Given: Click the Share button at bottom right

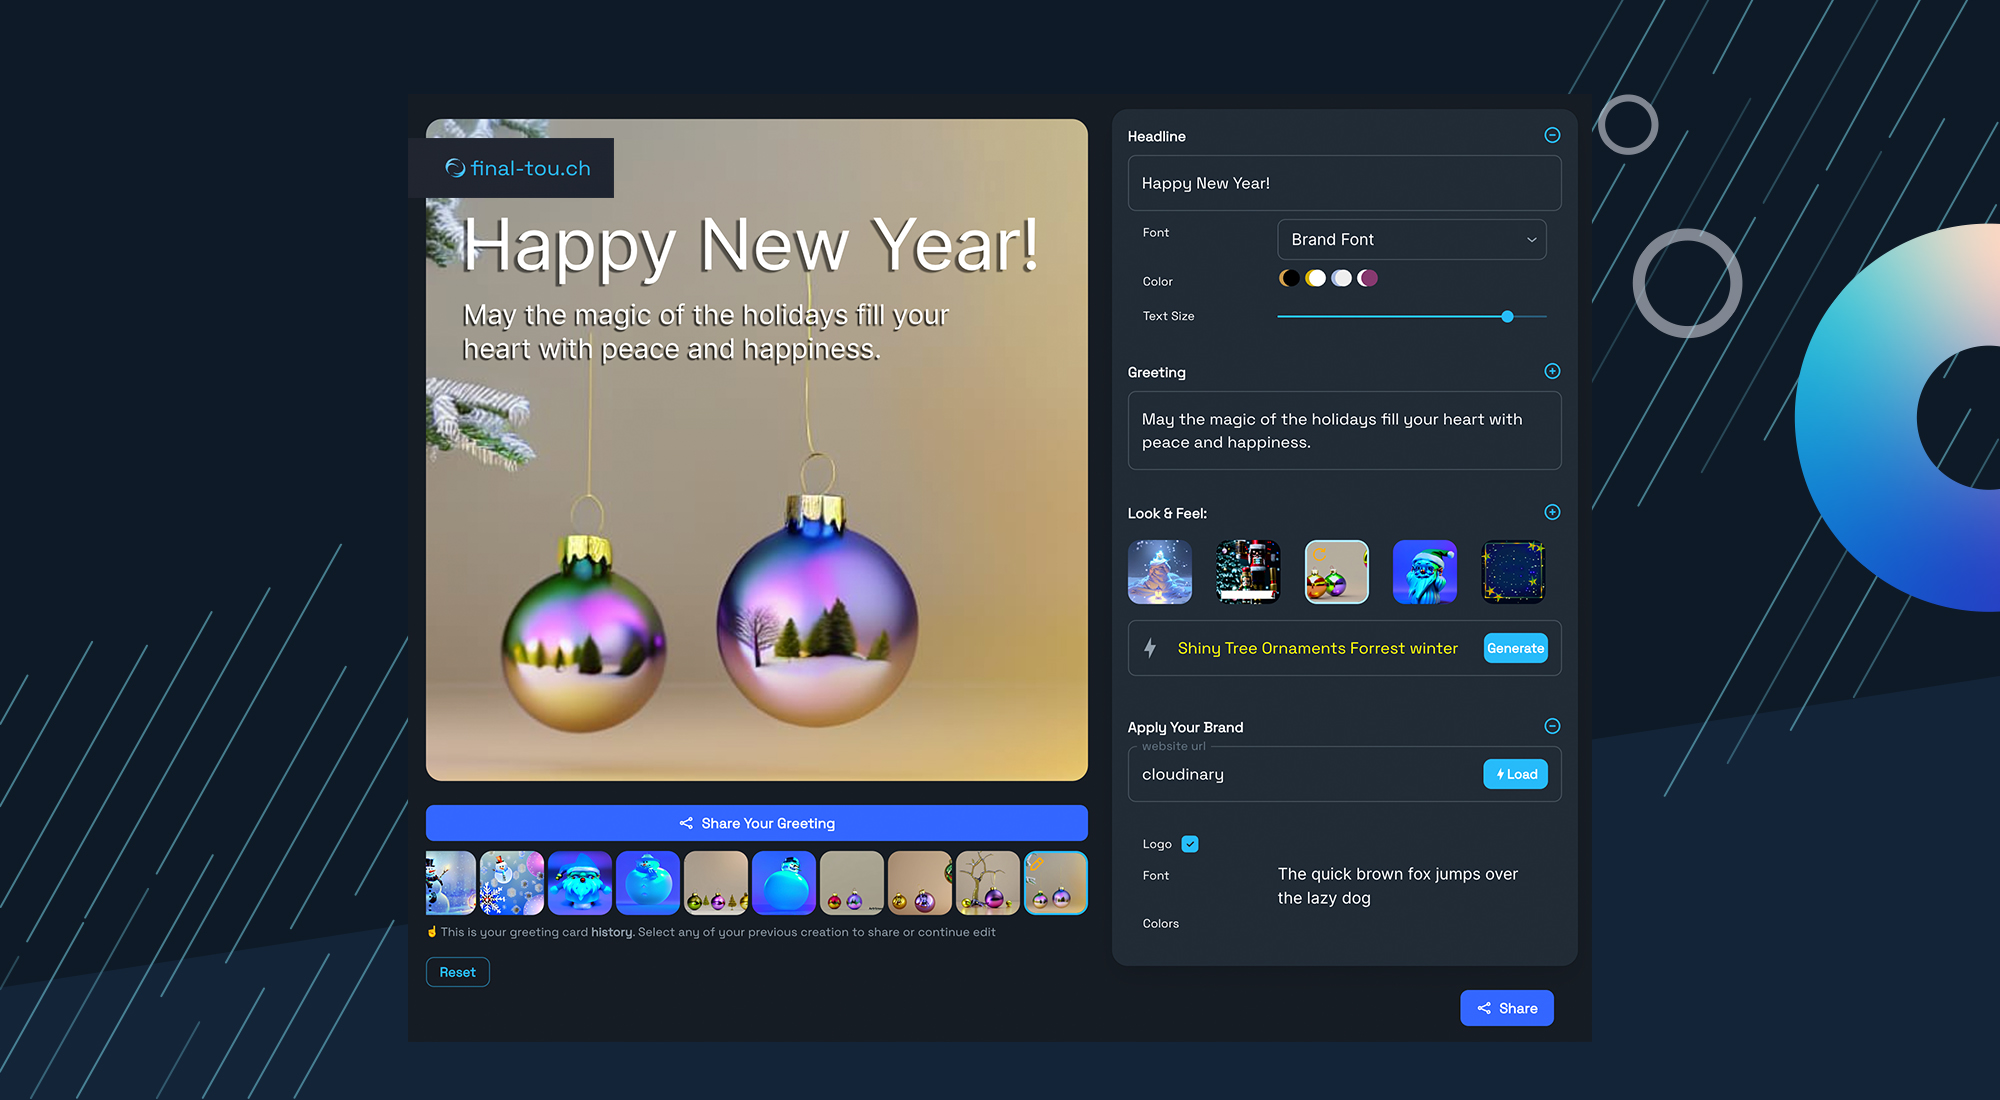Looking at the screenshot, I should click(x=1506, y=1007).
